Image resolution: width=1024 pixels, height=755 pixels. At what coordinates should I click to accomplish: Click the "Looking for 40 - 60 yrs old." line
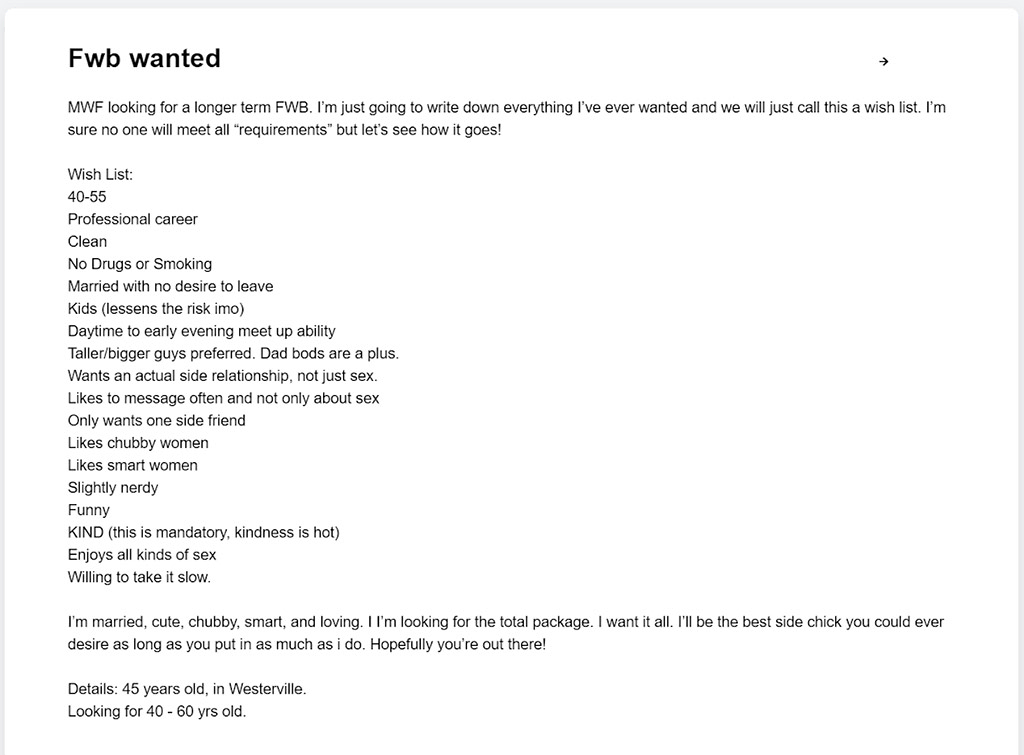(x=157, y=712)
